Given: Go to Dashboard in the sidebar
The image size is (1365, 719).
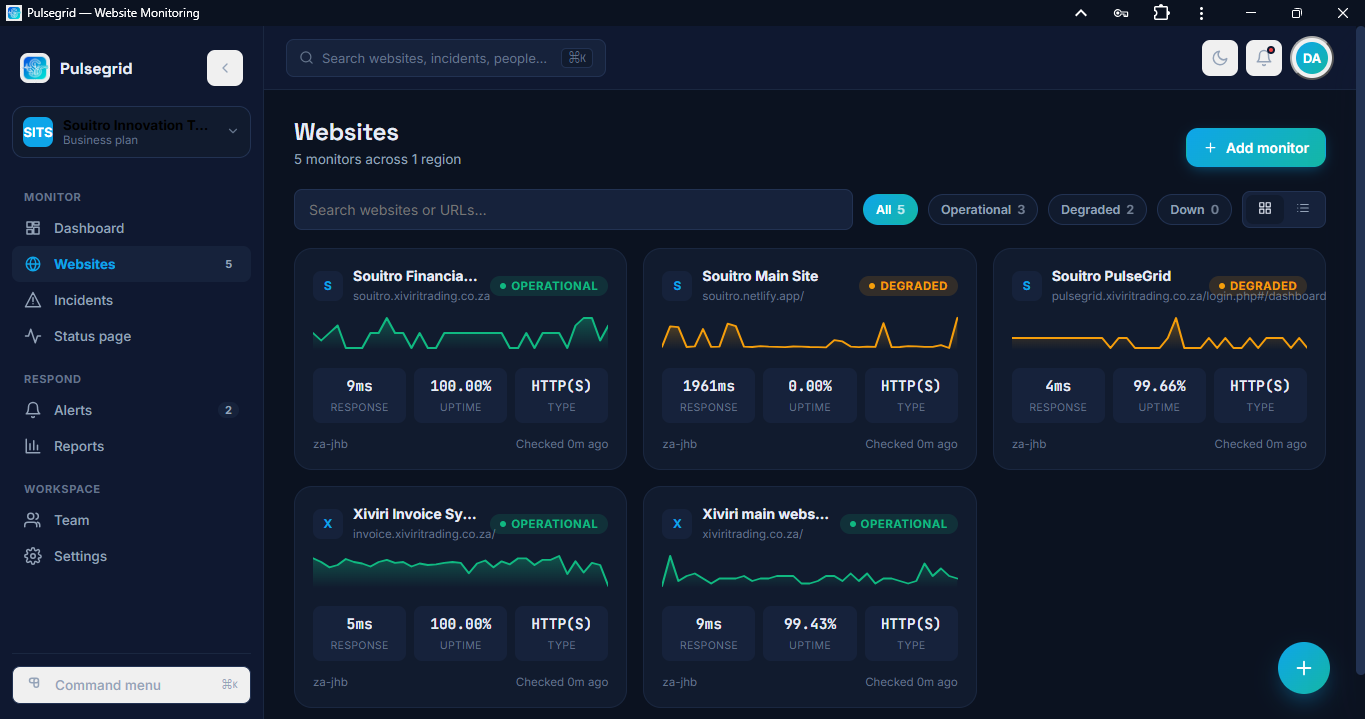Looking at the screenshot, I should [131, 228].
